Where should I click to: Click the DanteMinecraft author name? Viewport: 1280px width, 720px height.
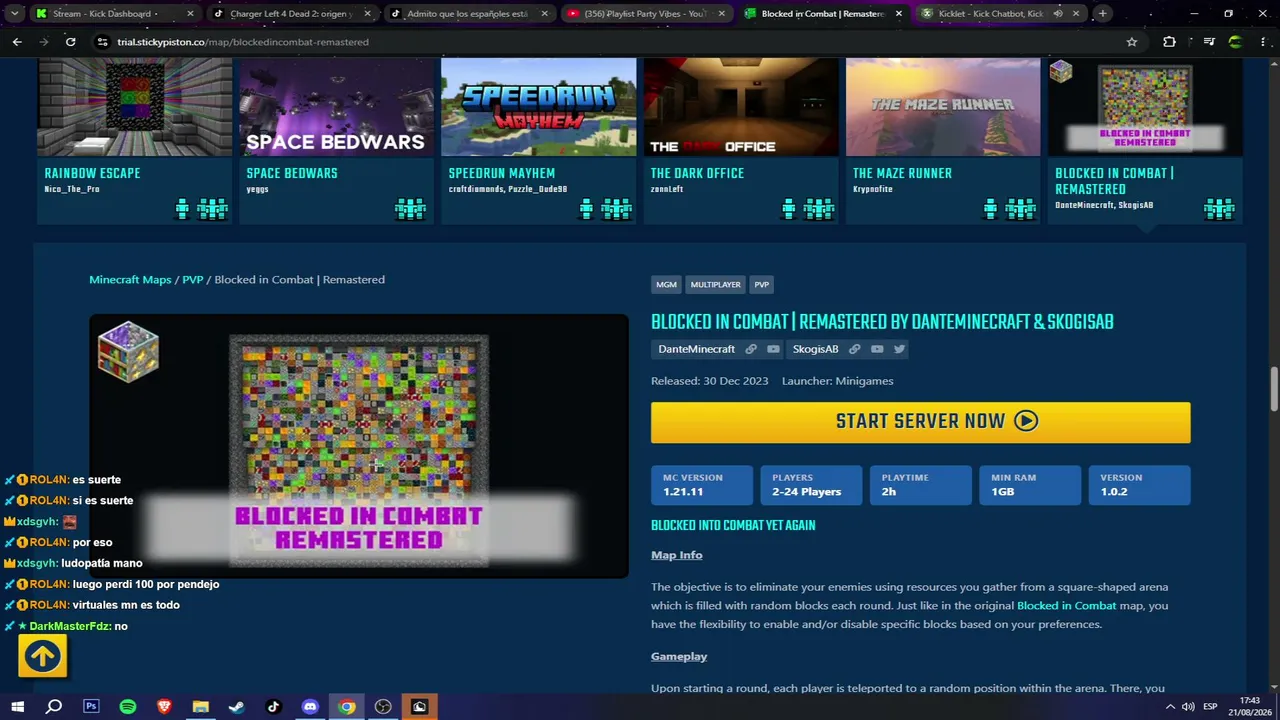696,349
